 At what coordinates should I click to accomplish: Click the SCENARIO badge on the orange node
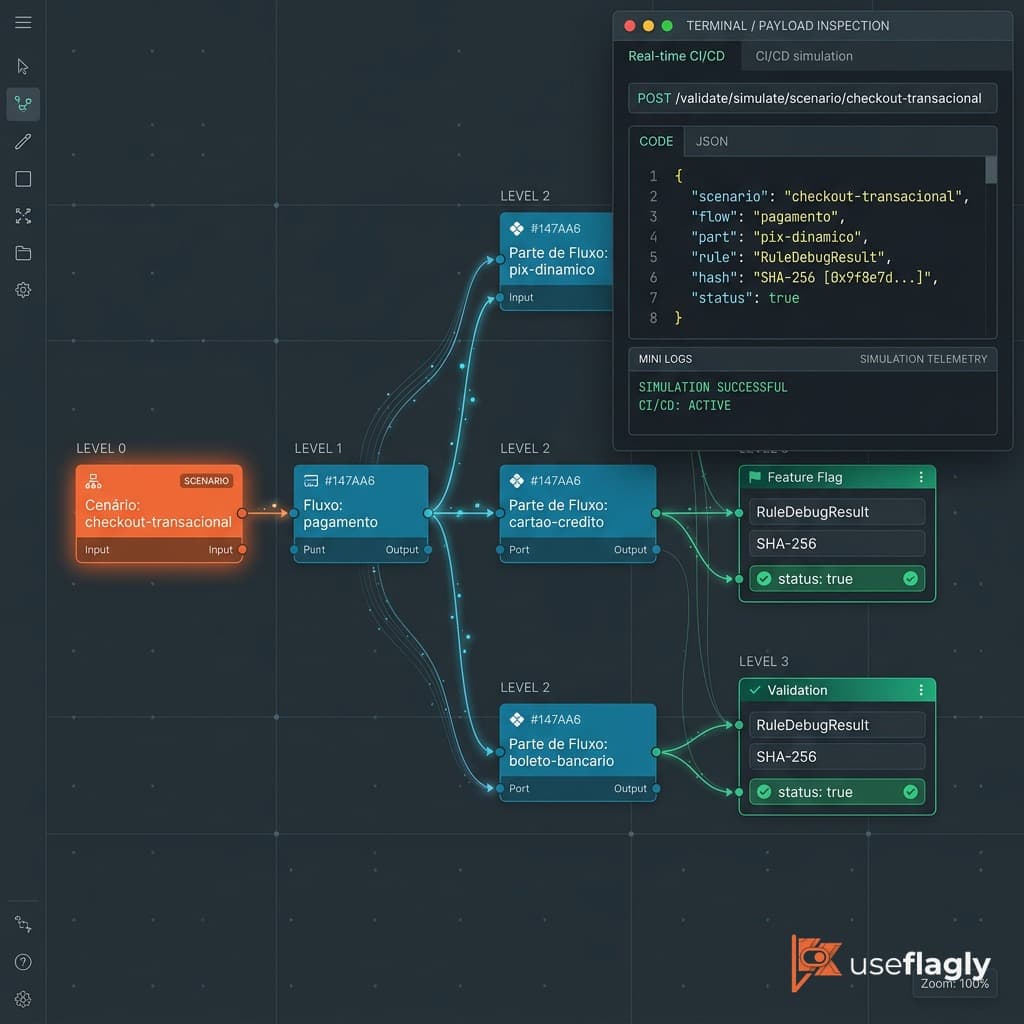coord(206,481)
